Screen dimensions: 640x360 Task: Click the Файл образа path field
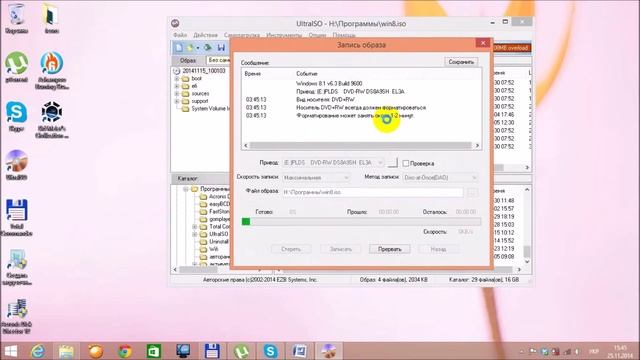click(373, 192)
